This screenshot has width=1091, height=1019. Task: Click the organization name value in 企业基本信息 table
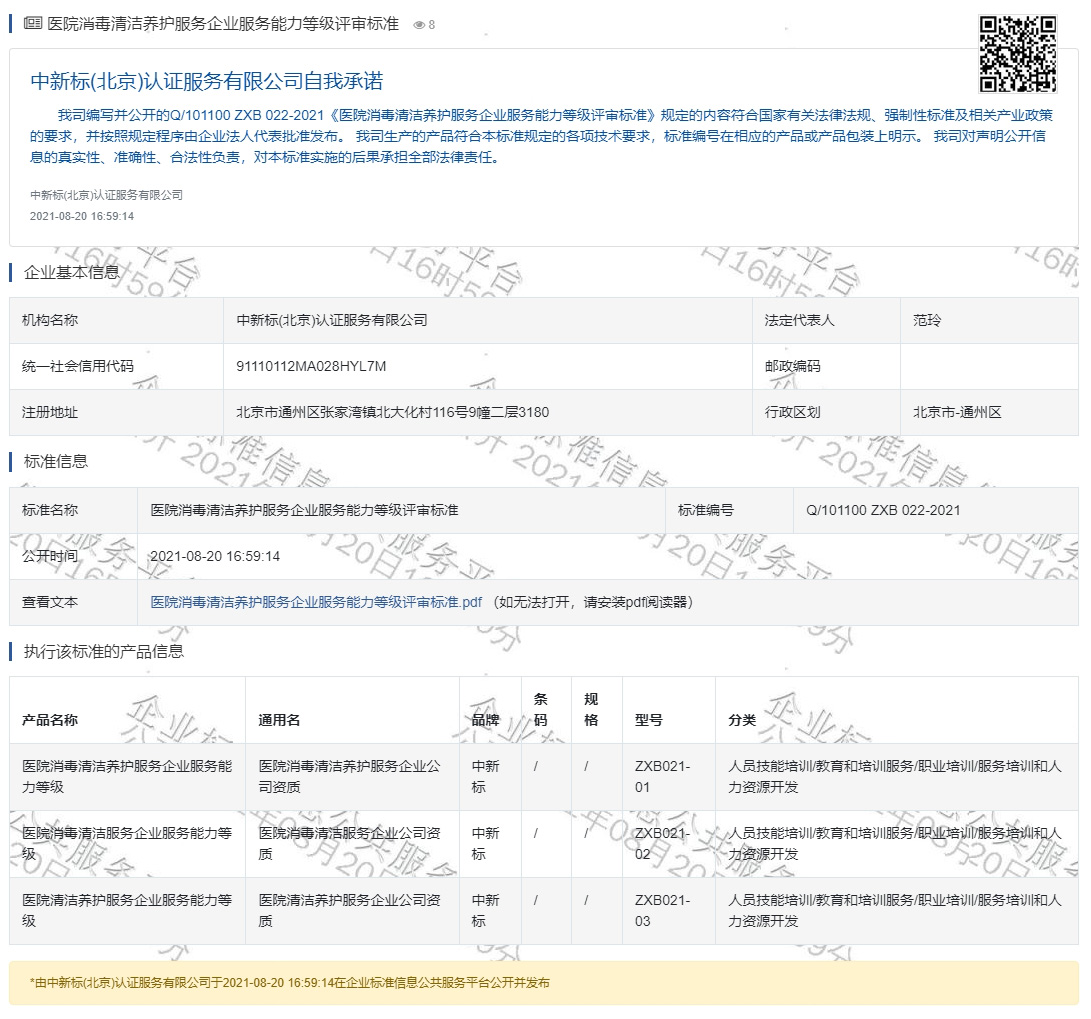[x=332, y=321]
